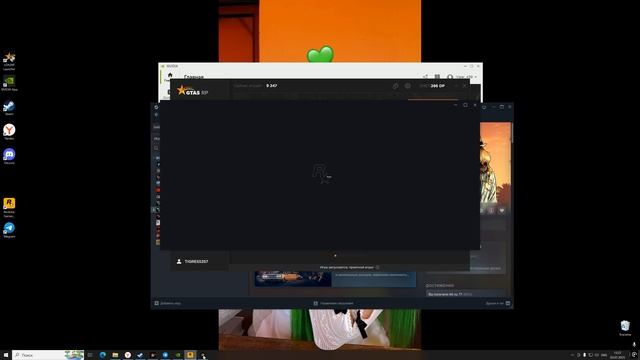Image resolution: width=640 pixels, height=360 pixels.
Task: Switch to Steam on the taskbar
Action: pos(140,355)
